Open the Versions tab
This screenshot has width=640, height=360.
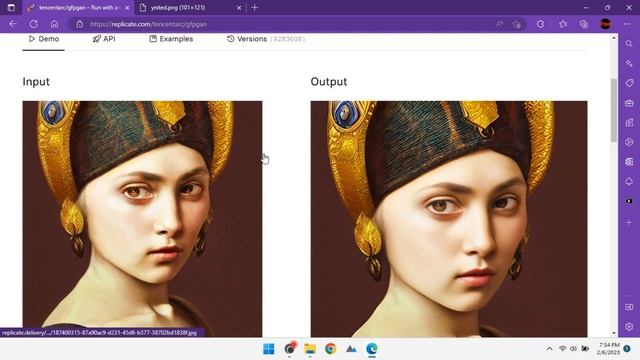266,39
